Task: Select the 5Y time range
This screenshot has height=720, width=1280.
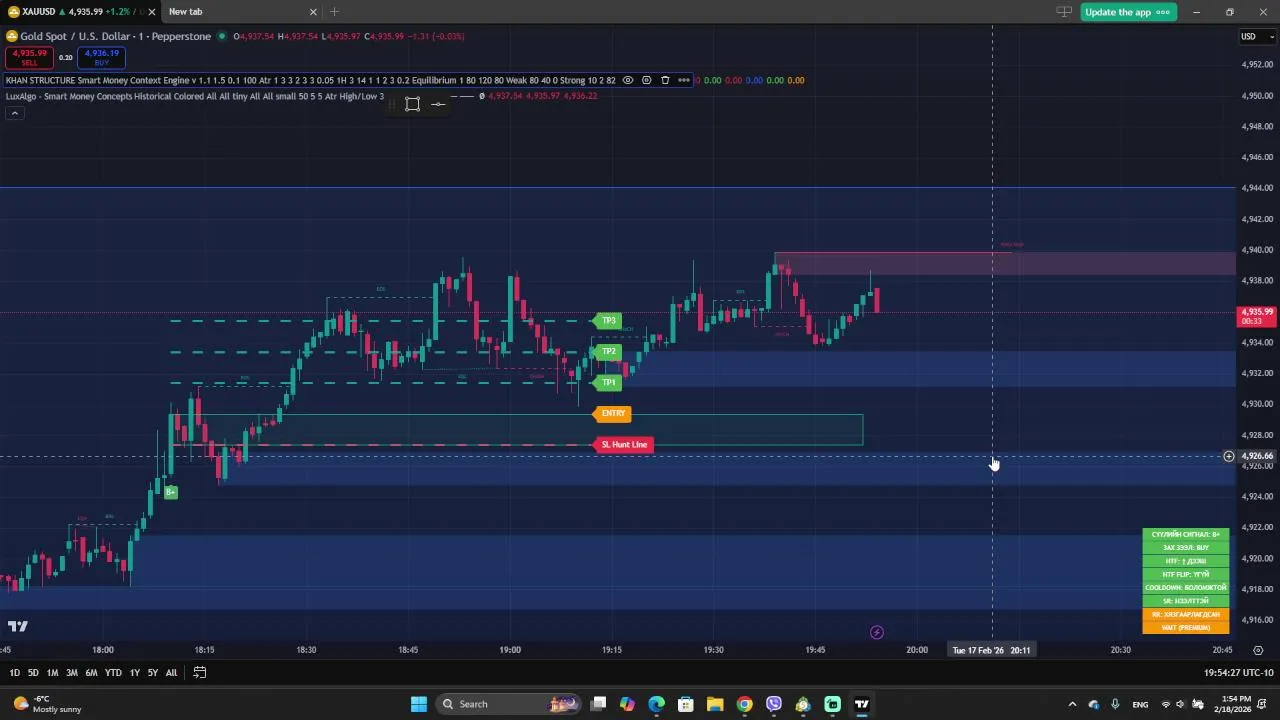Action: [153, 673]
